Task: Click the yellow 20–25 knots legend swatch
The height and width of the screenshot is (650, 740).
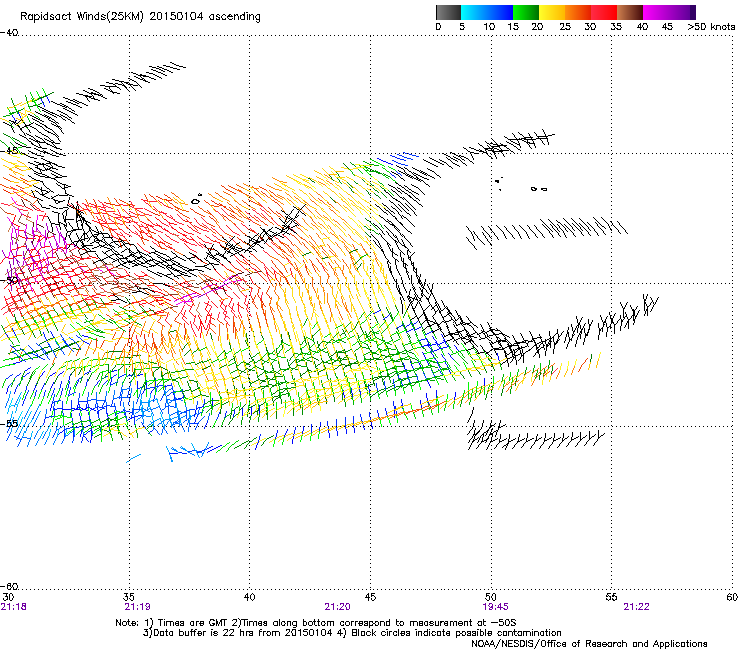Action: tap(552, 12)
